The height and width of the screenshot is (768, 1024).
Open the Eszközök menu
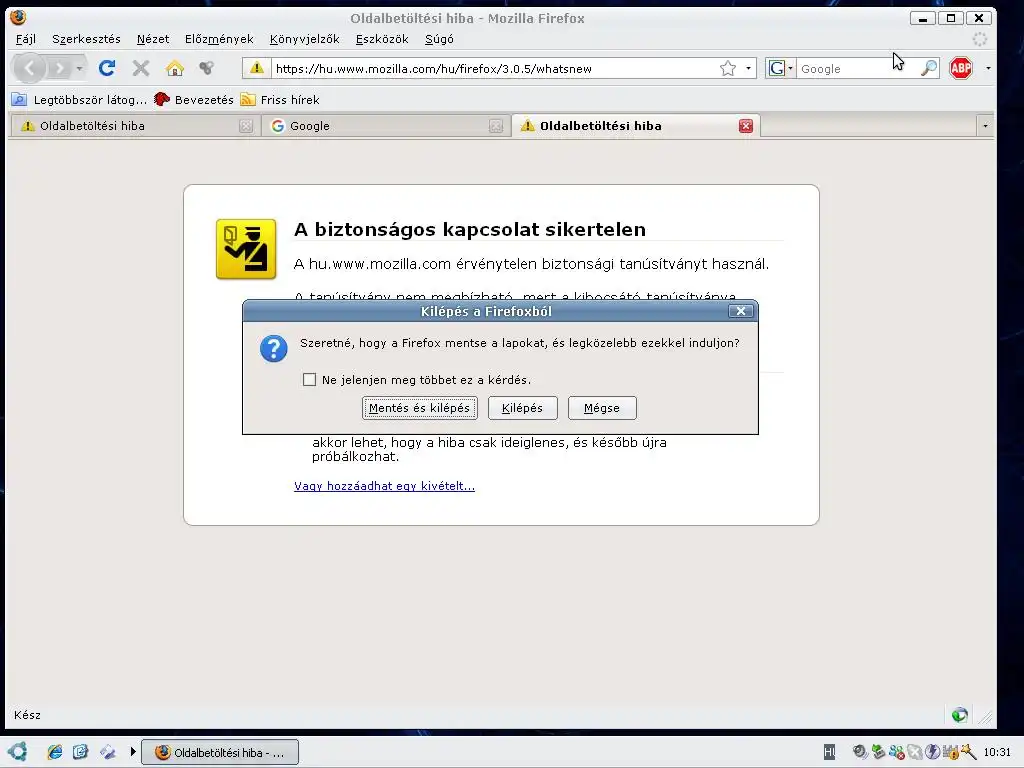382,39
